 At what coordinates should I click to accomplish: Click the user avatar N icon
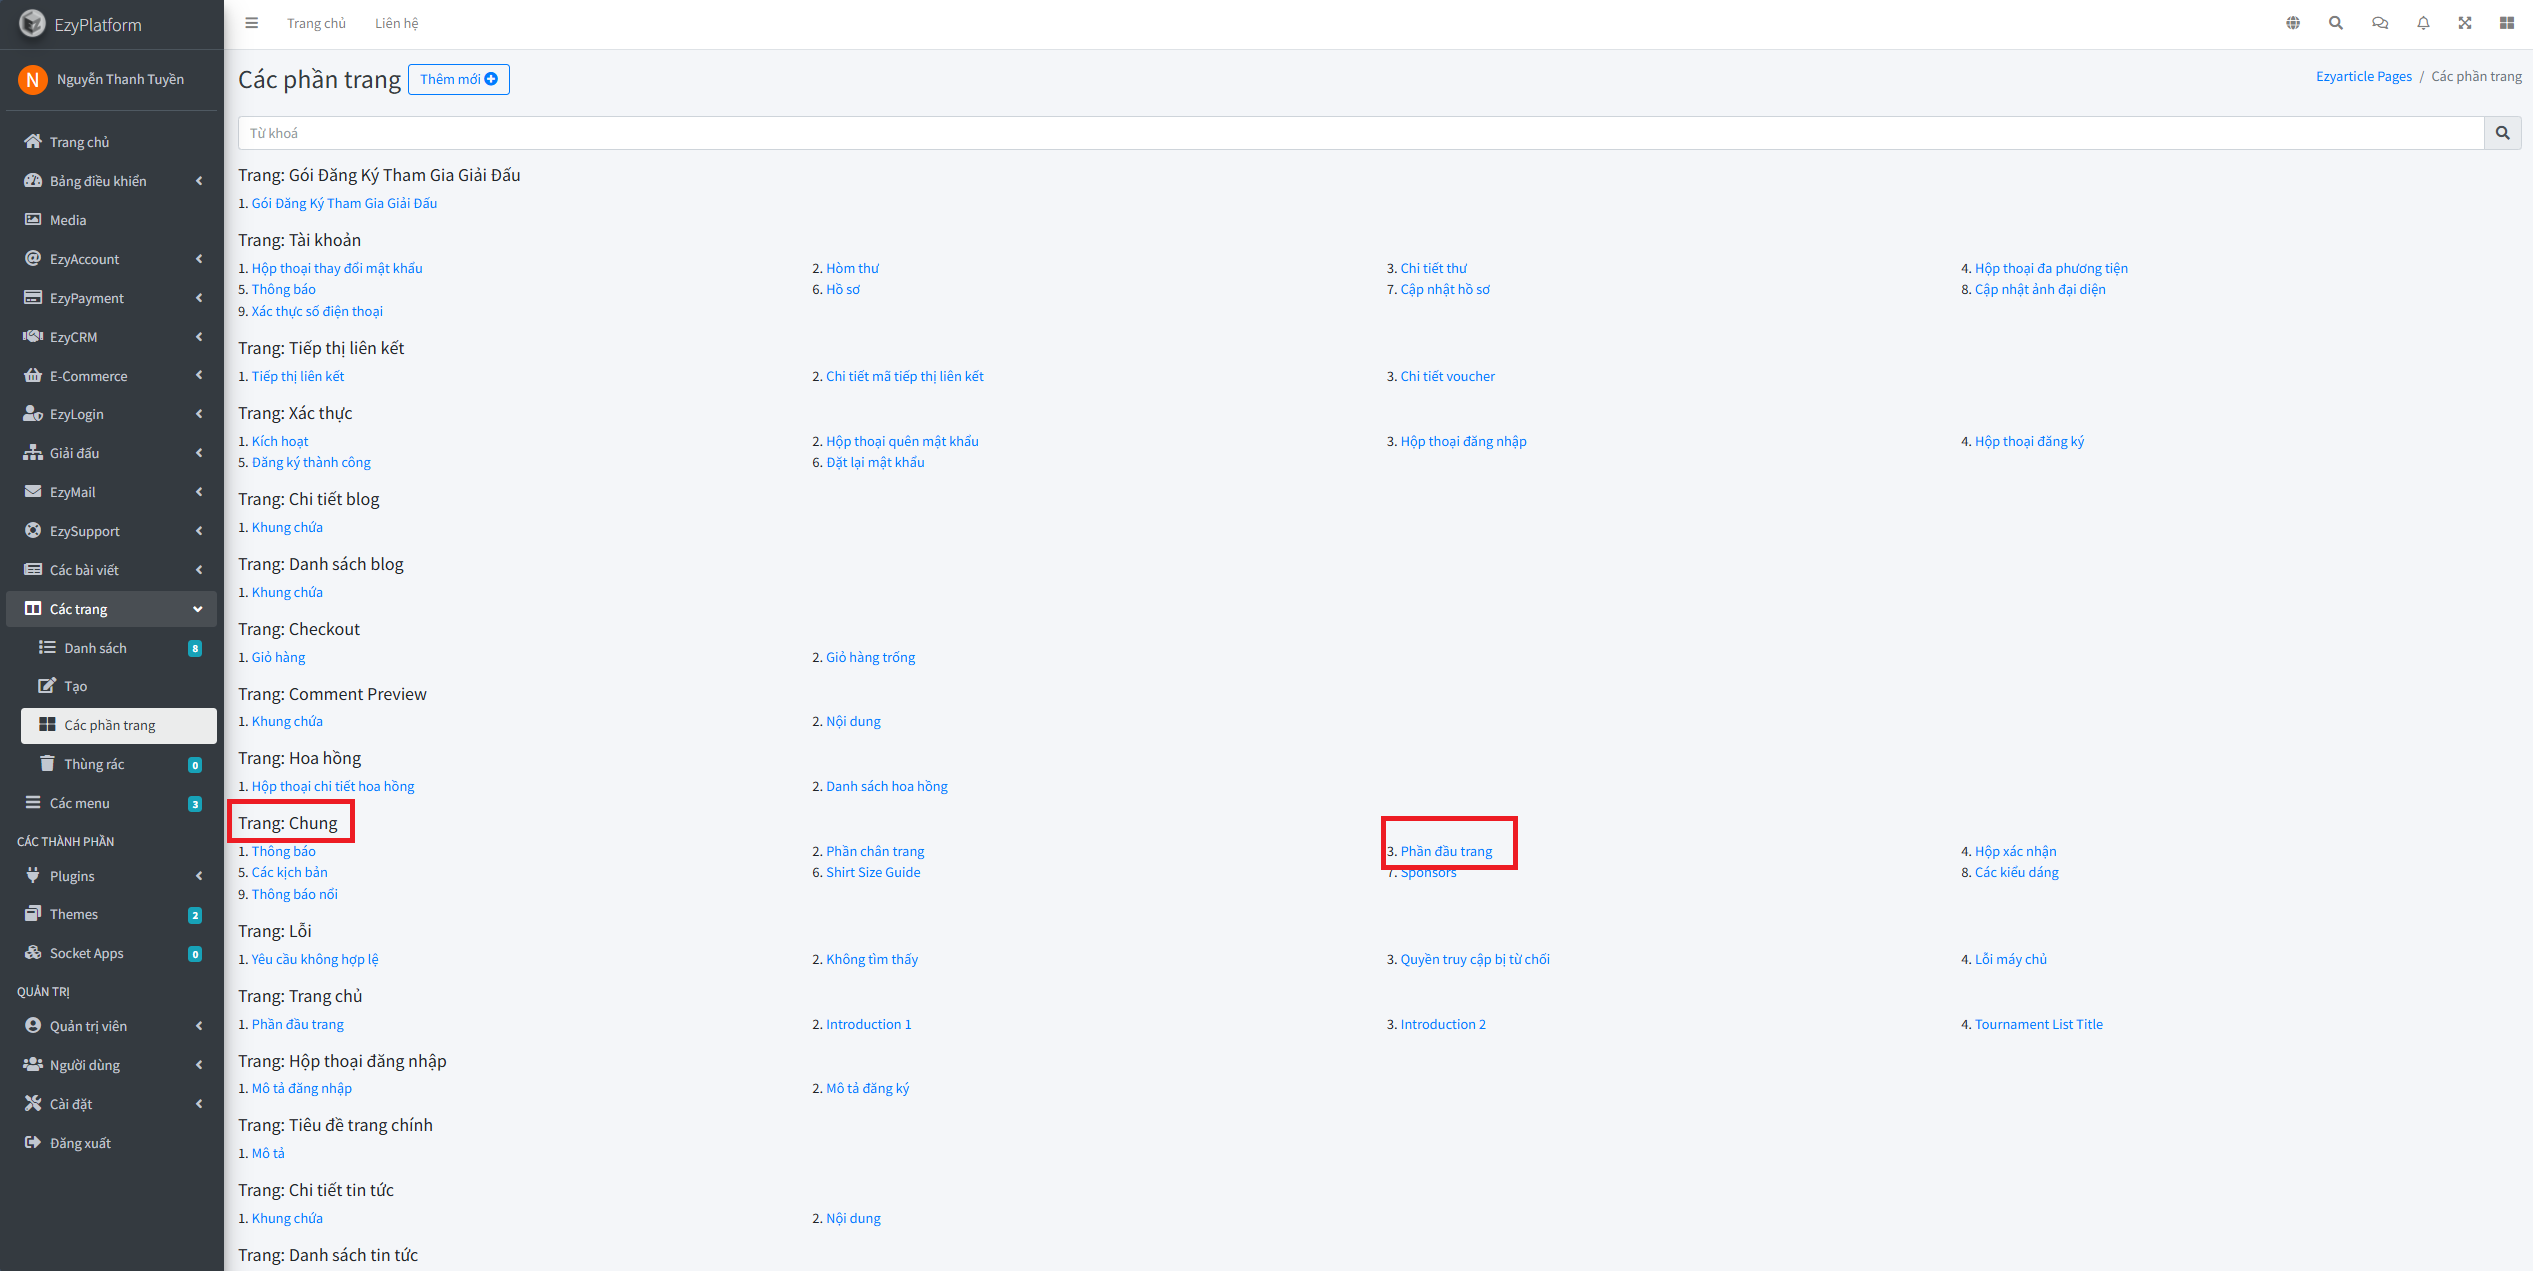click(33, 79)
